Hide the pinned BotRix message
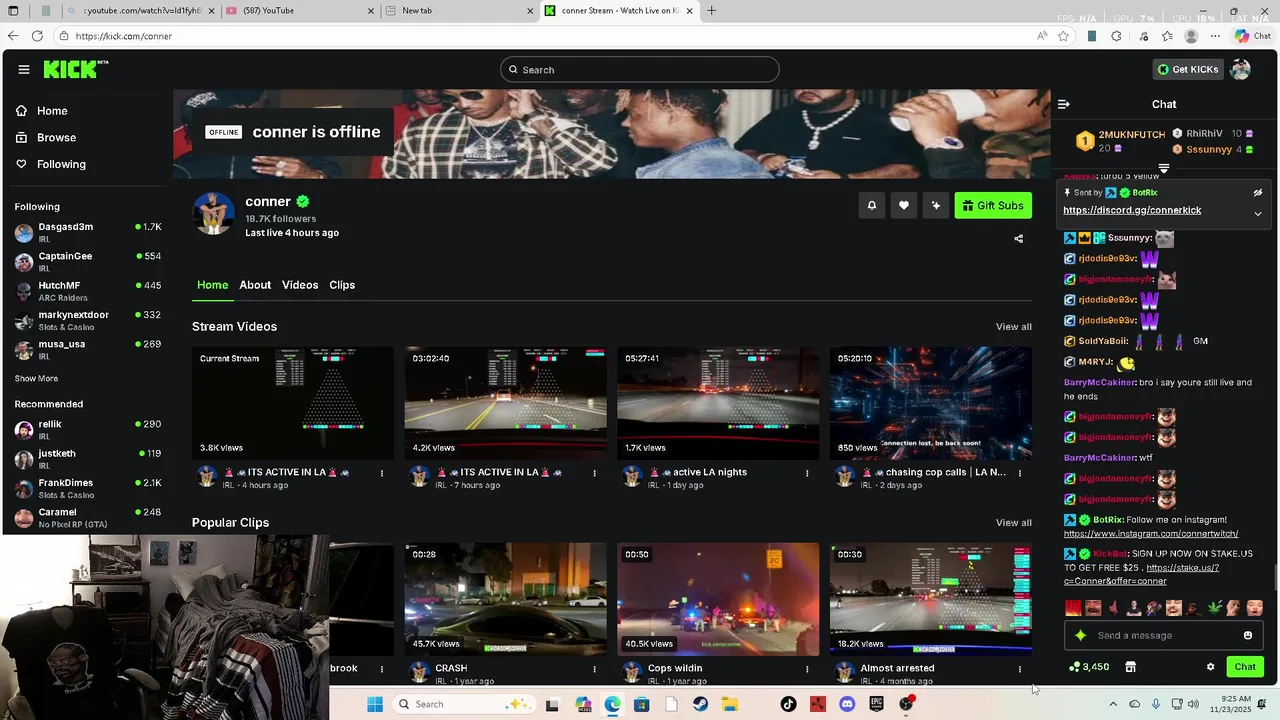Screen dimensions: 1280x720 click(1258, 193)
